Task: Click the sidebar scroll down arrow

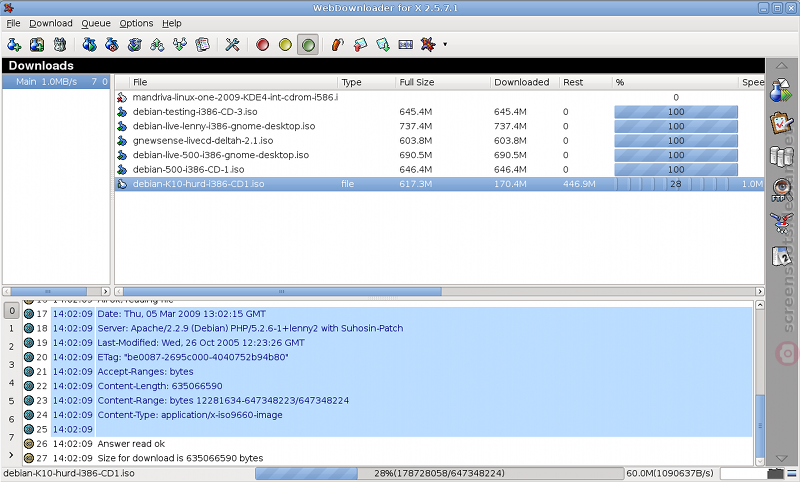Action: point(782,459)
